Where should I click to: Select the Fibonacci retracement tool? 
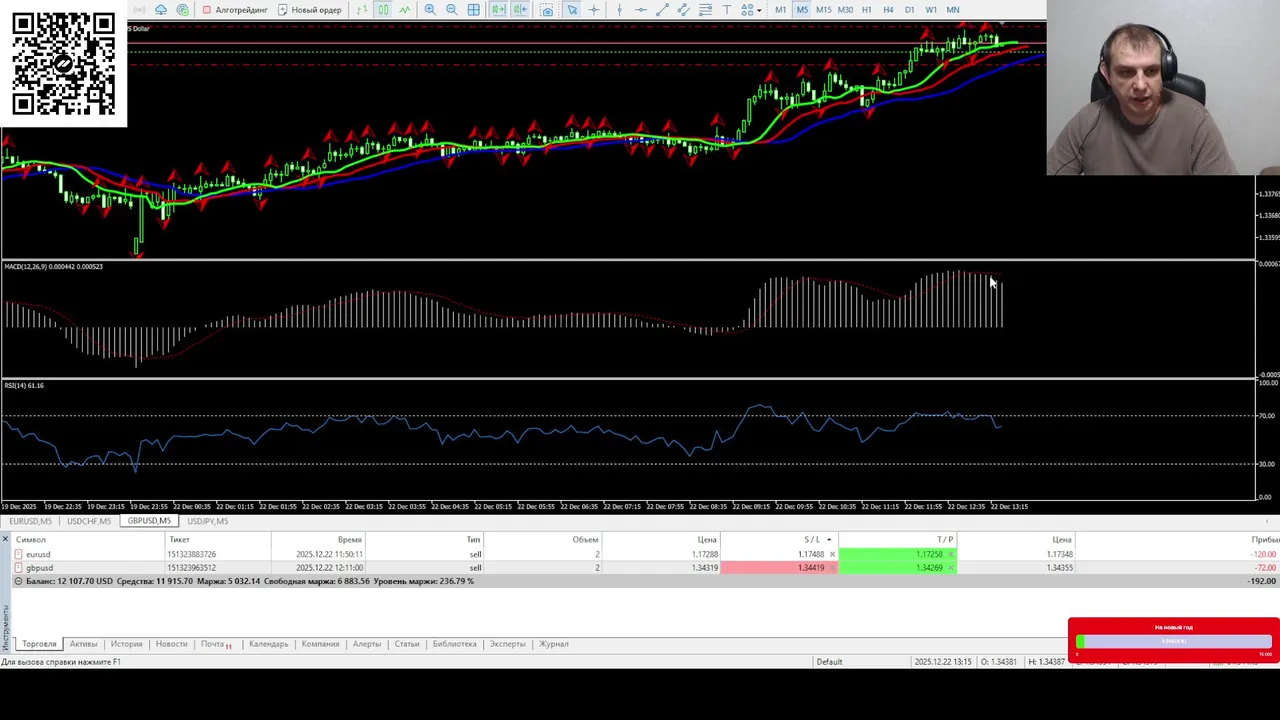click(705, 9)
